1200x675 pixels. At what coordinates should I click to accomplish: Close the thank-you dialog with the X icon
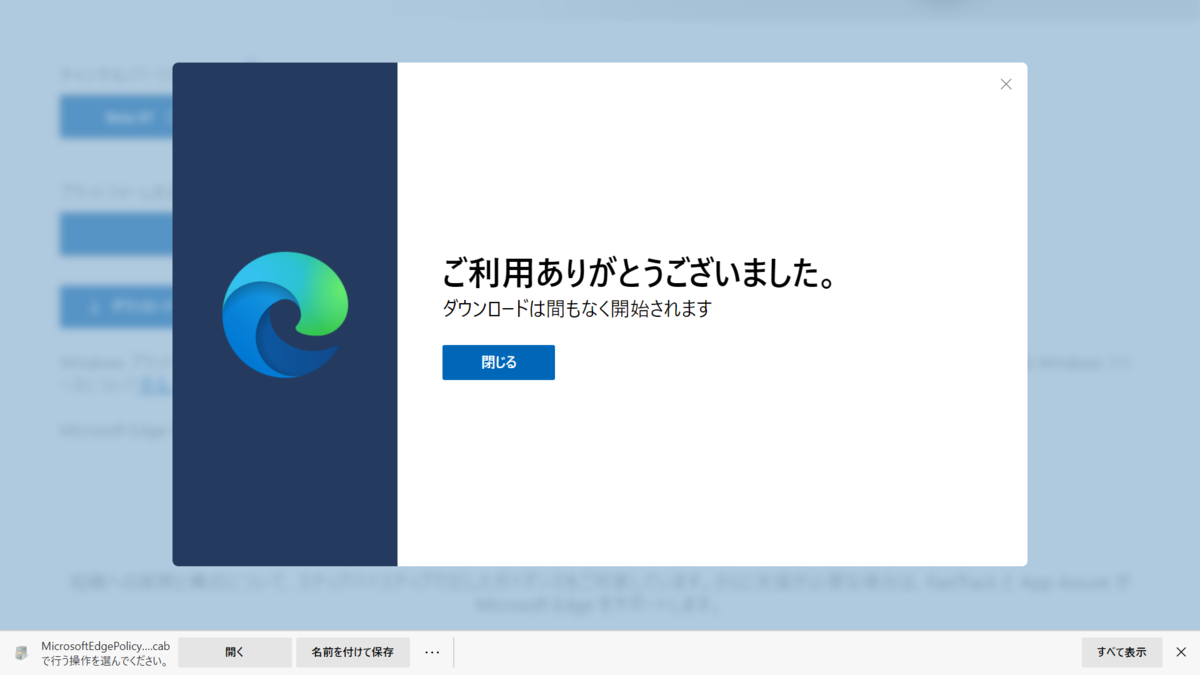1006,84
